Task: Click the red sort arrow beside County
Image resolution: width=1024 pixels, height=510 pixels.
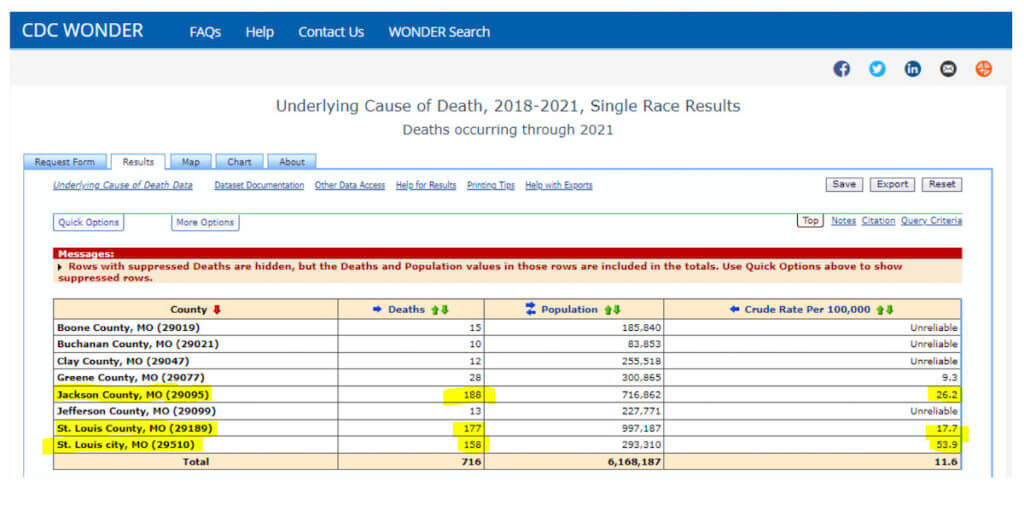Action: point(217,310)
